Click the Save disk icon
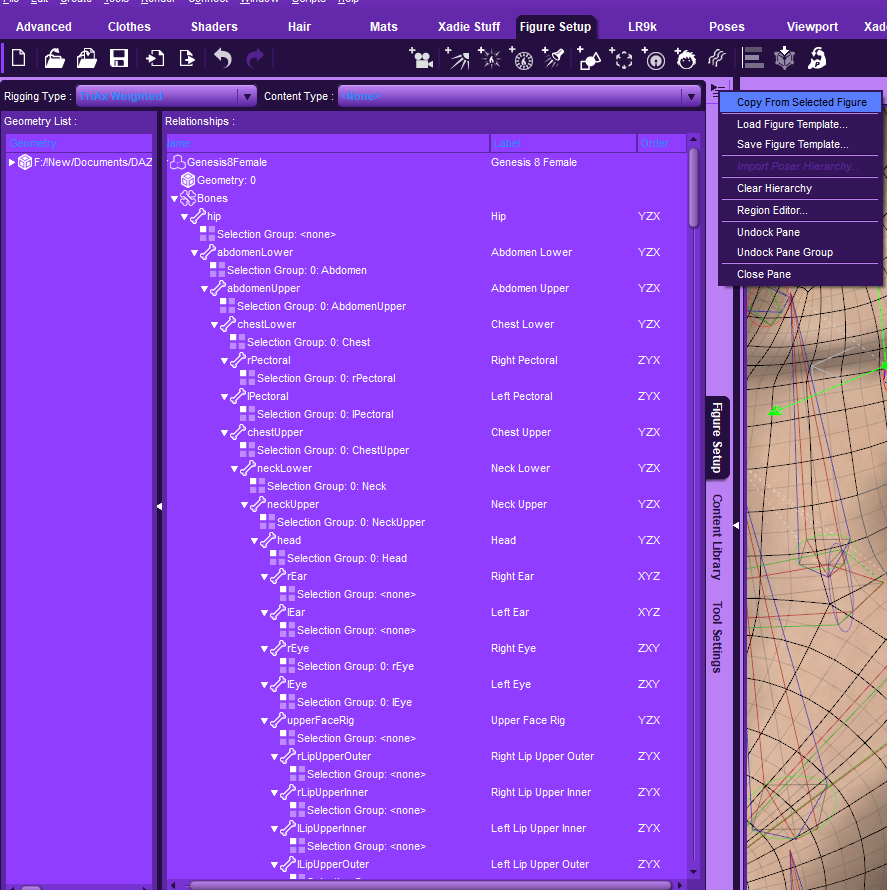This screenshot has height=890, width=887. [x=118, y=59]
